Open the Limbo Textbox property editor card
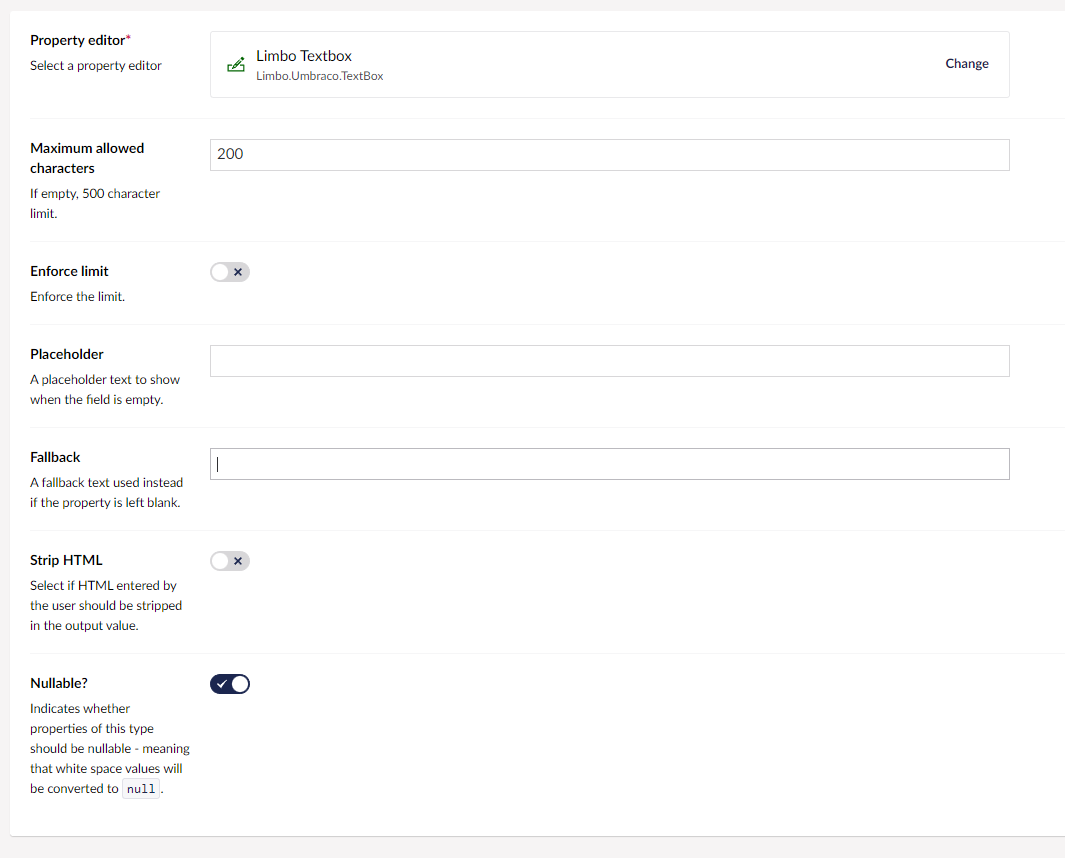This screenshot has width=1065, height=858. tap(609, 65)
